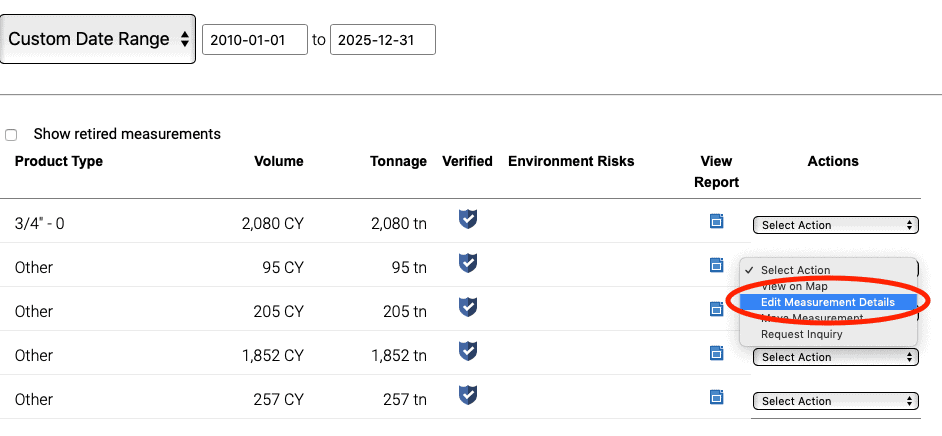Open the Custom Date Range dropdown
Image resolution: width=942 pixels, height=436 pixels.
click(x=98, y=40)
